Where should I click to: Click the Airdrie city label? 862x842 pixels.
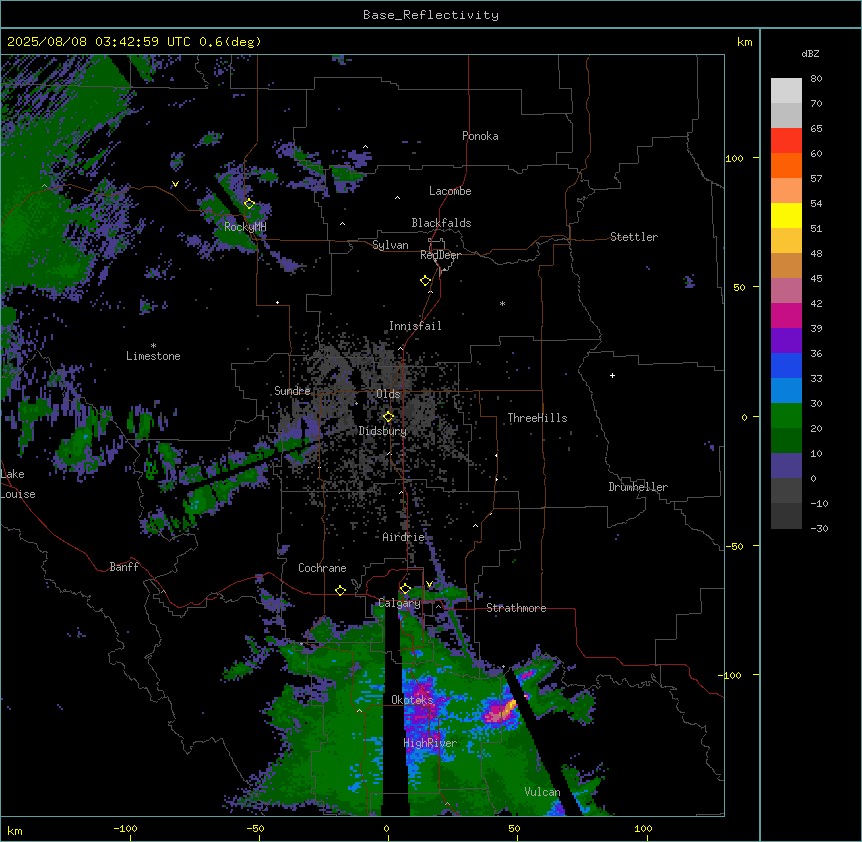tap(404, 537)
